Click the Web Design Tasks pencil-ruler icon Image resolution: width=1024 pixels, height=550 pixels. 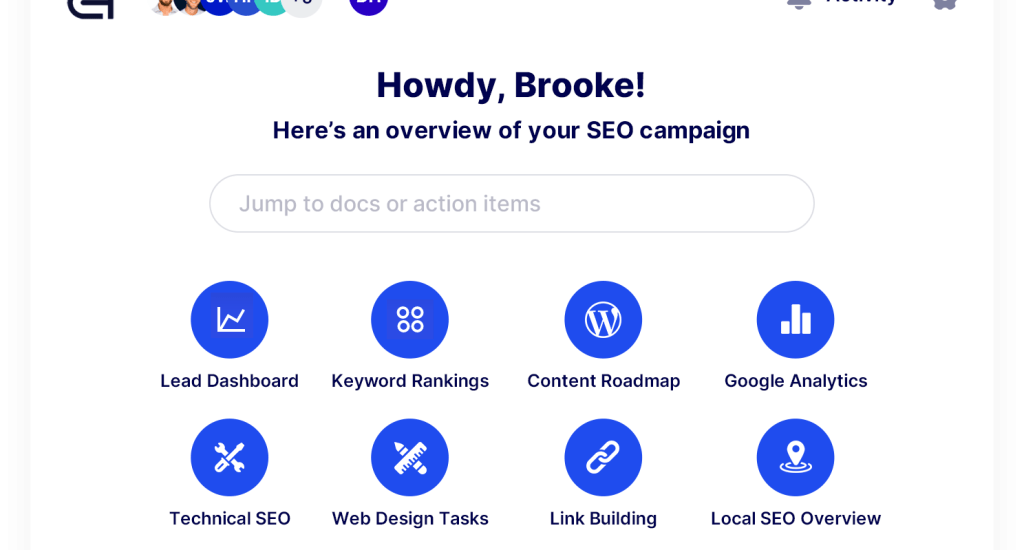coord(410,457)
